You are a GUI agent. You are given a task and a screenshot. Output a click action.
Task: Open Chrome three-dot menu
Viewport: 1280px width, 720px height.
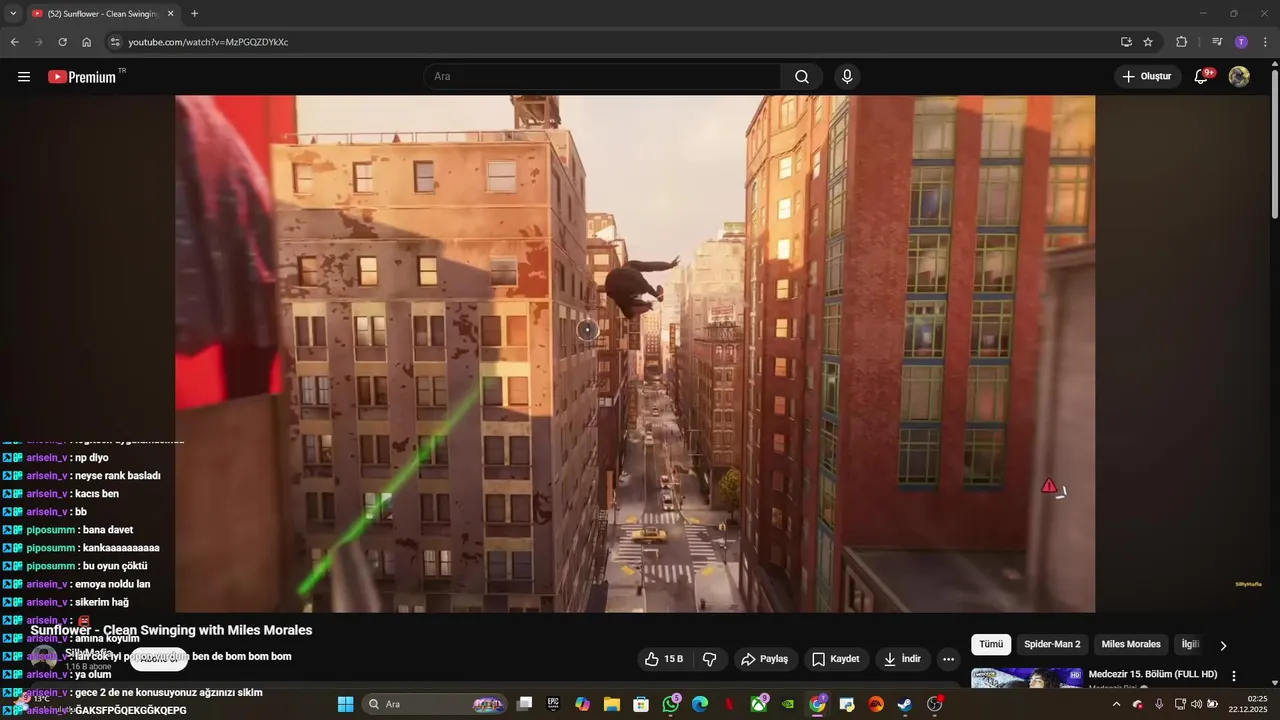click(x=1264, y=42)
